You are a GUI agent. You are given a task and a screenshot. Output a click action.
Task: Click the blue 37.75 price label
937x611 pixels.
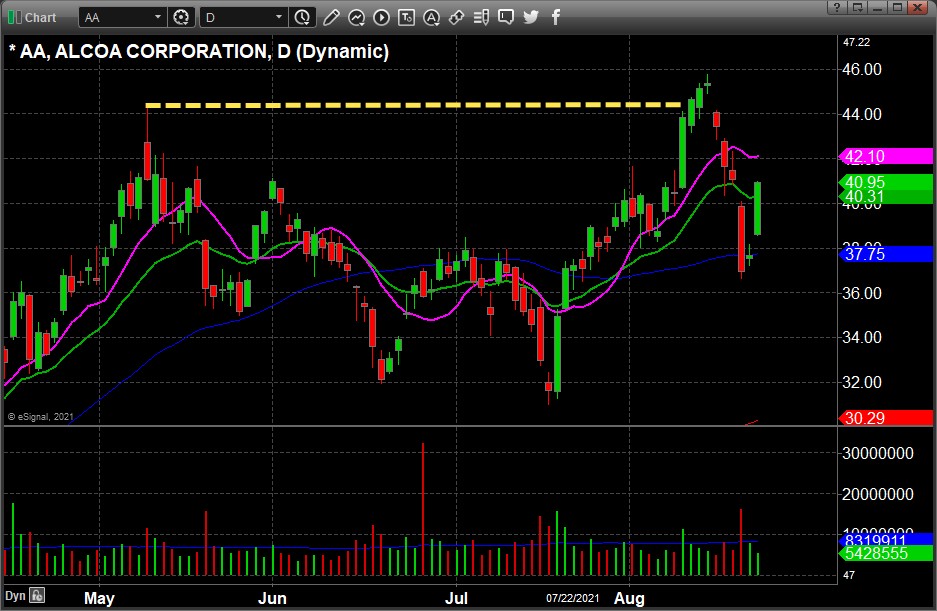pos(886,254)
